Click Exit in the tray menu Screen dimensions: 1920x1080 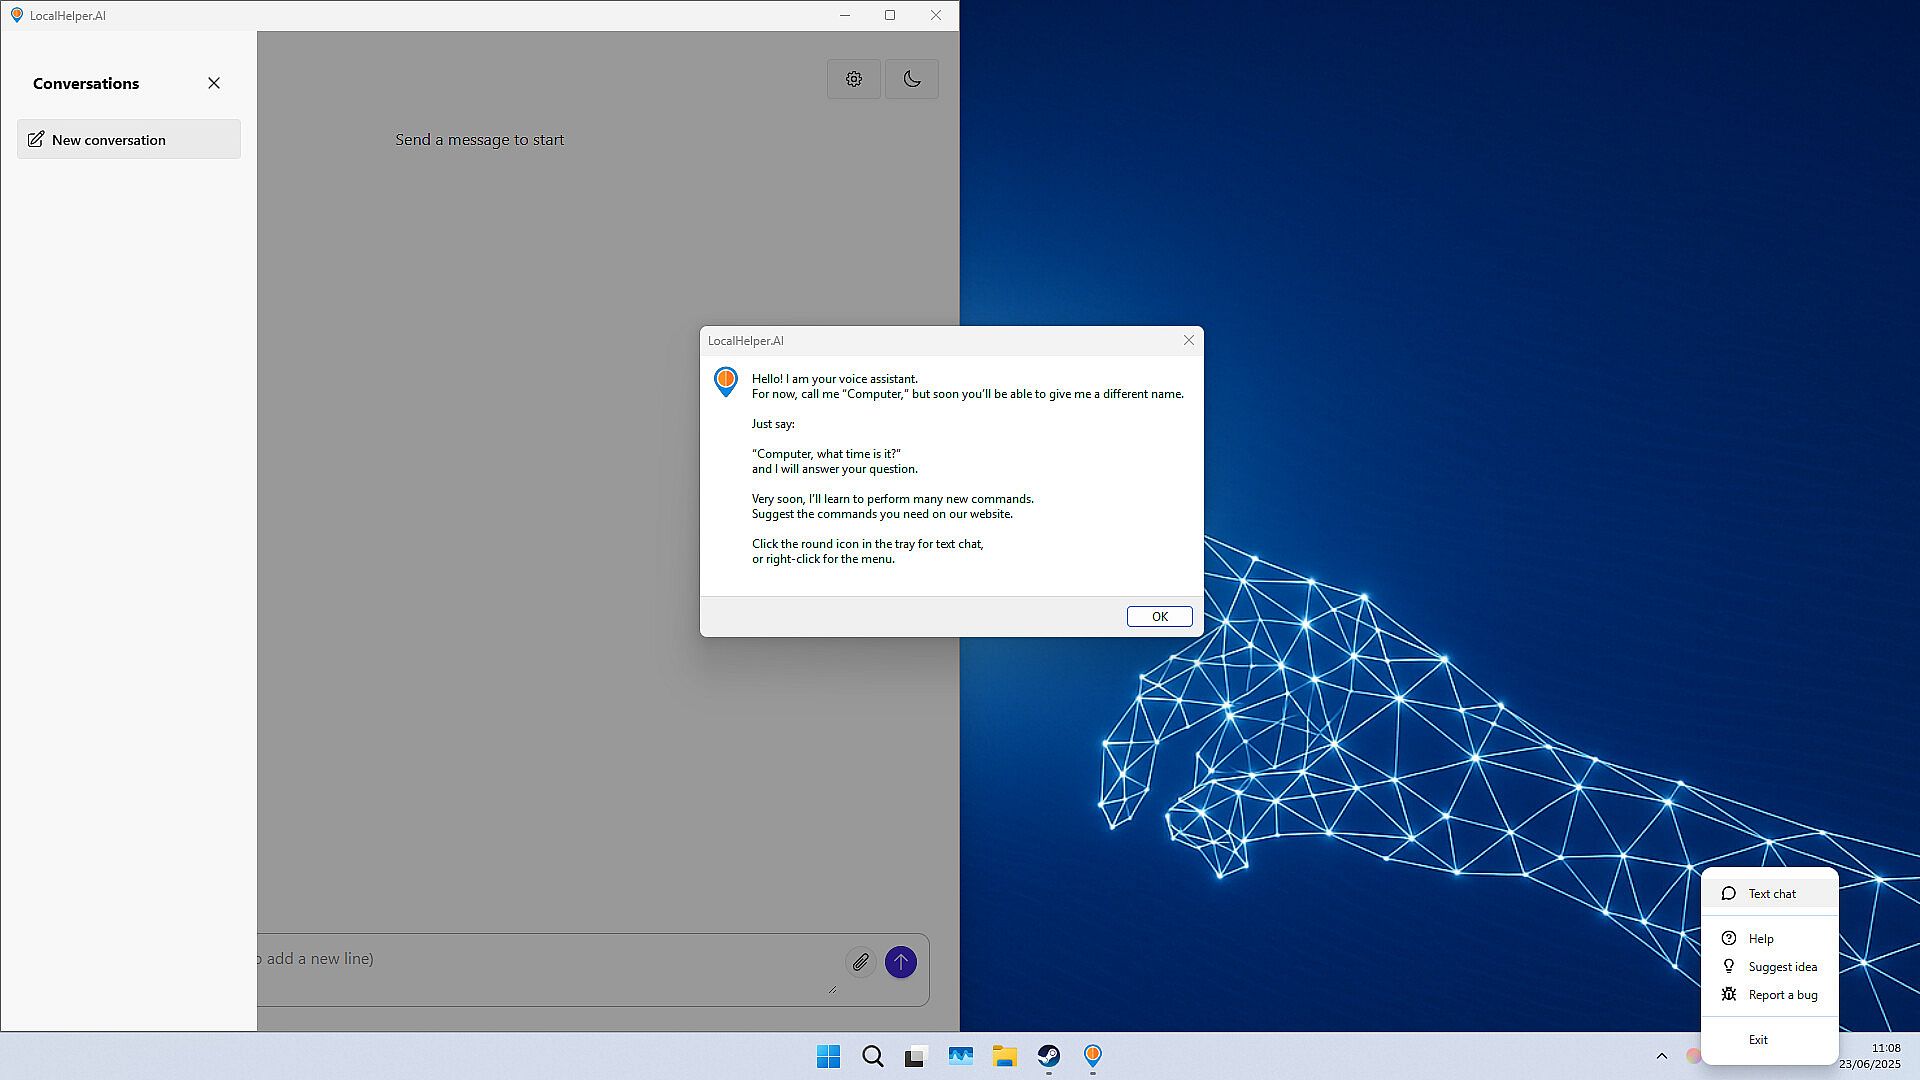click(x=1757, y=1040)
